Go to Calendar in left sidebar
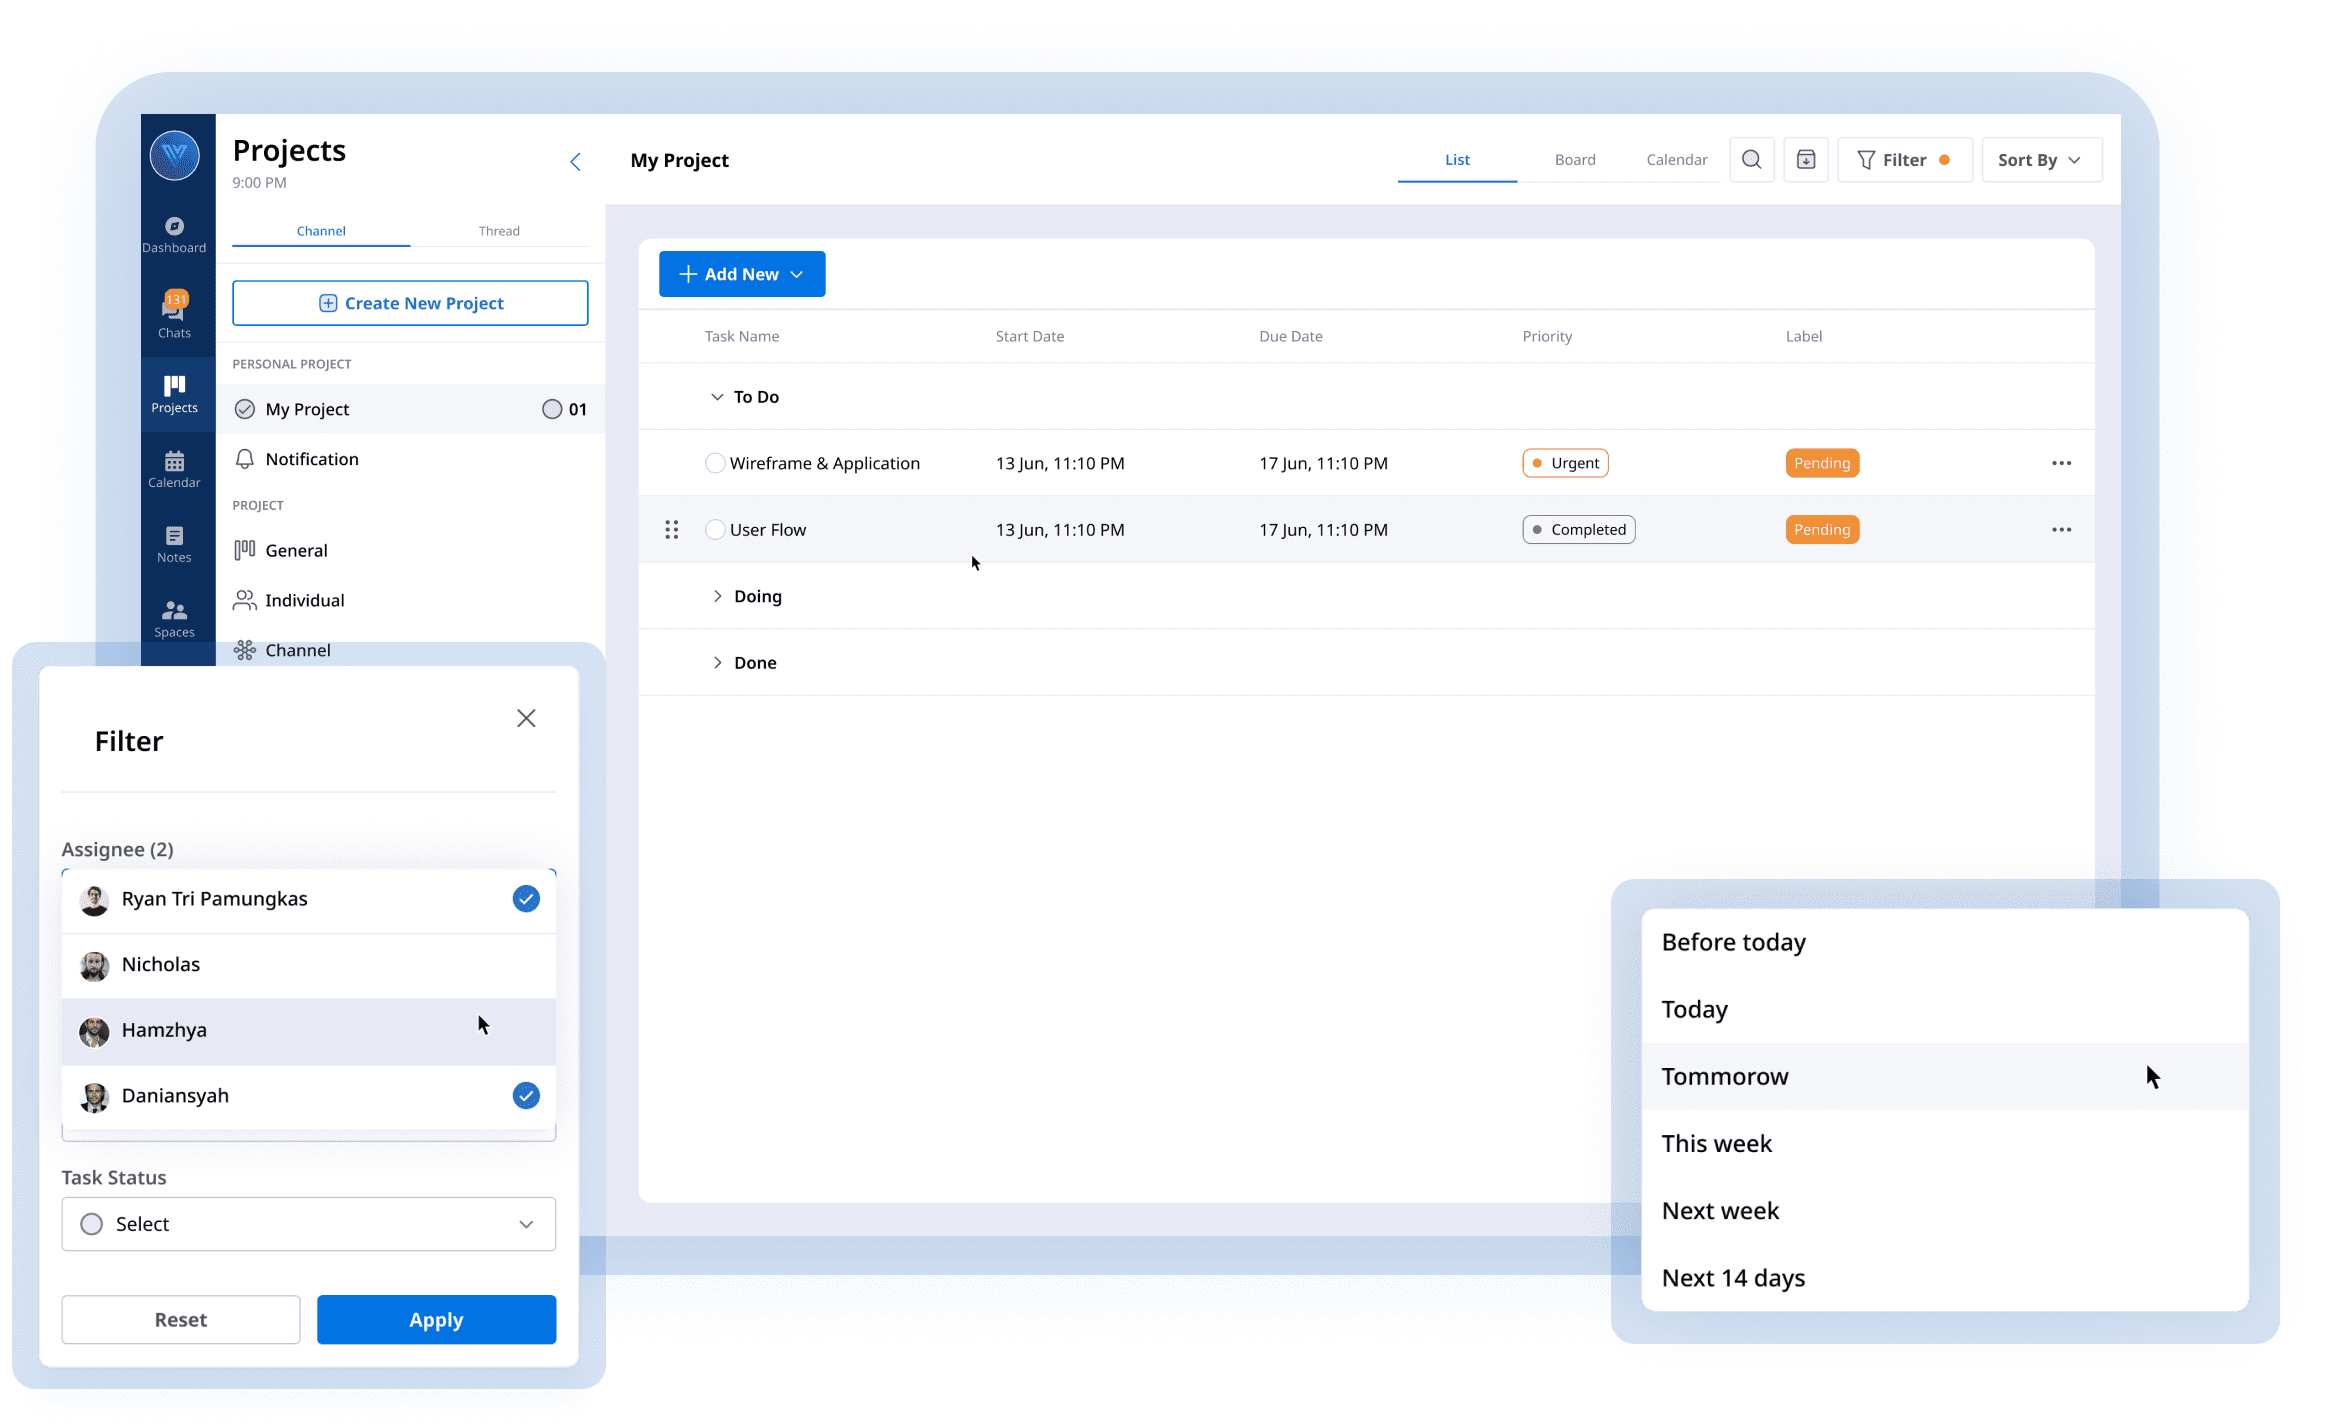Image resolution: width=2325 pixels, height=1428 pixels. click(174, 469)
